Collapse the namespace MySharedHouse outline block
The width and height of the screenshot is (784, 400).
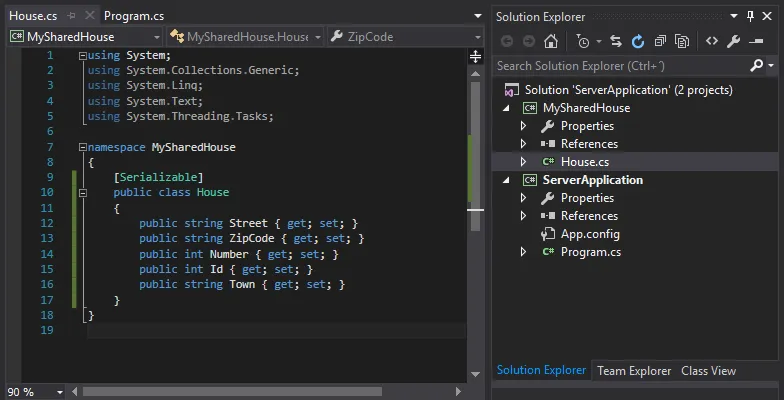coord(83,148)
